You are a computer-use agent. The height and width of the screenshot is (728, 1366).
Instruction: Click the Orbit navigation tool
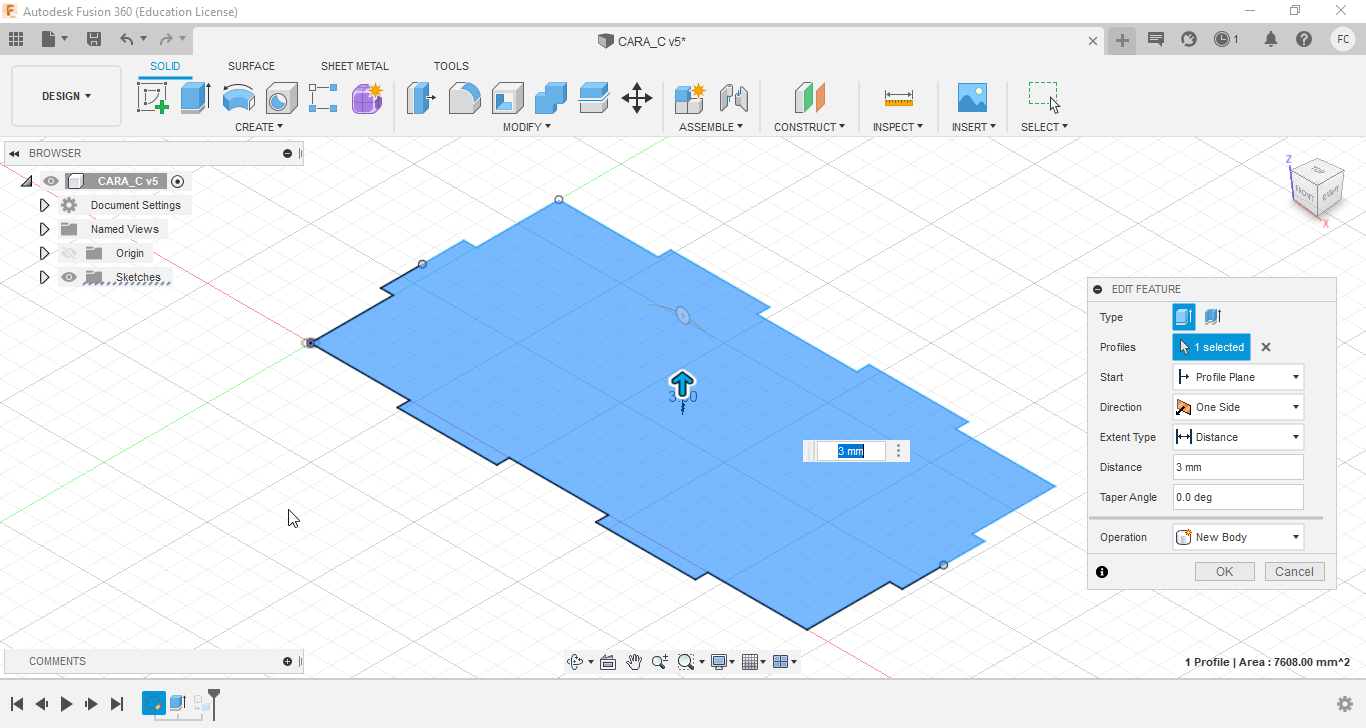point(575,661)
